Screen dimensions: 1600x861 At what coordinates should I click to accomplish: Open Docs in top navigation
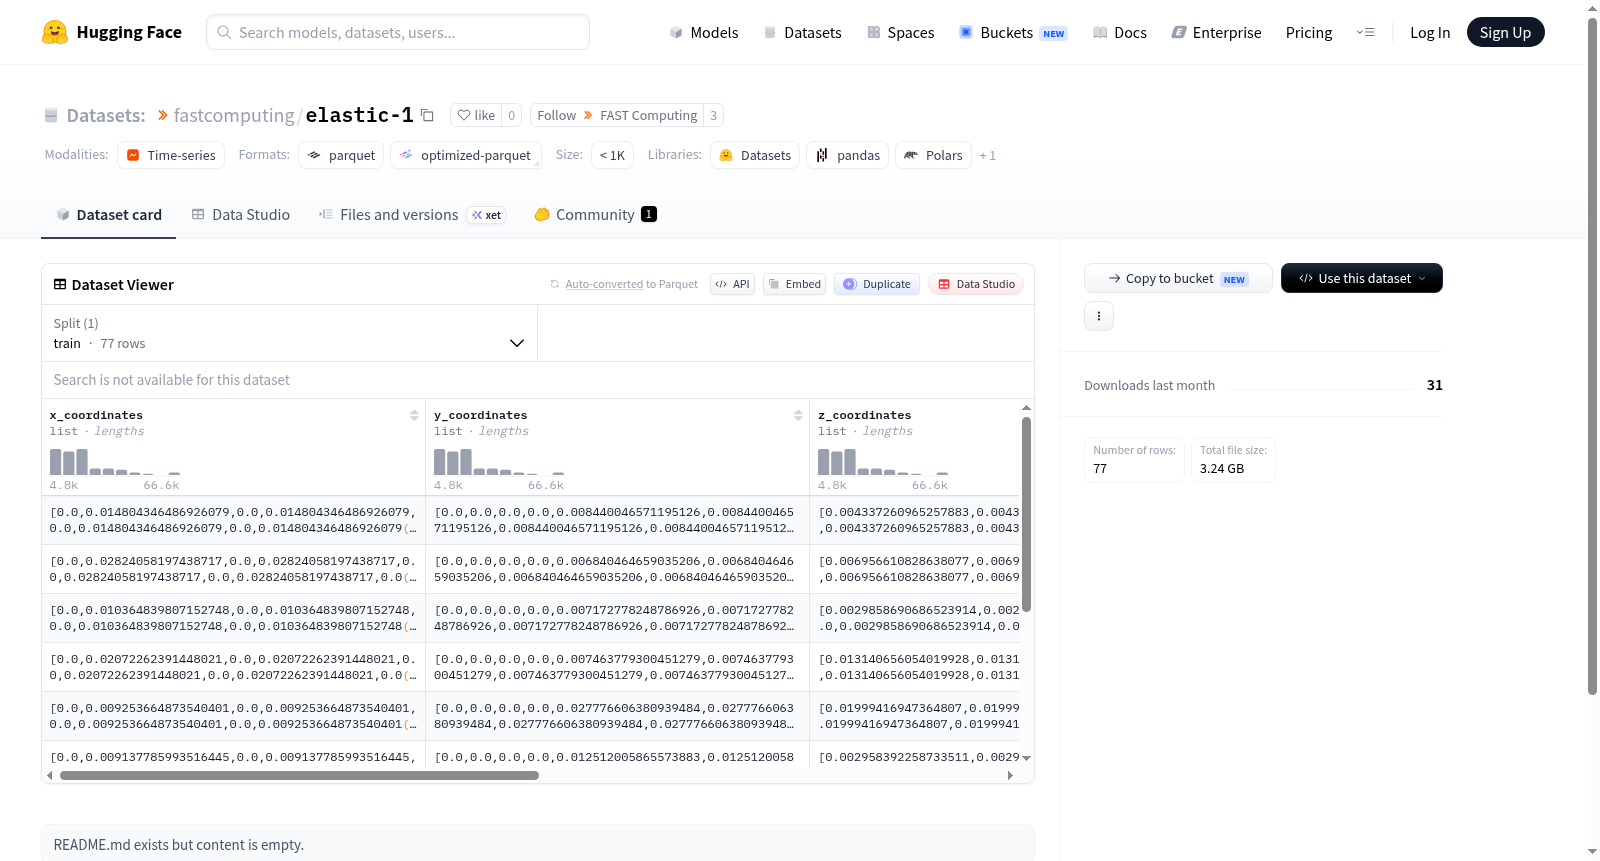pos(1120,32)
